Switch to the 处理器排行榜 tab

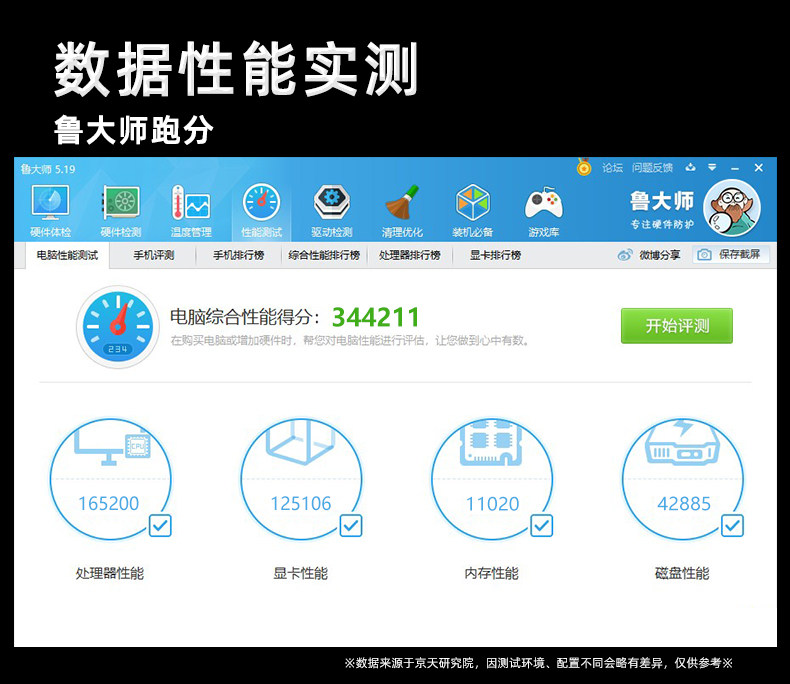tap(410, 255)
